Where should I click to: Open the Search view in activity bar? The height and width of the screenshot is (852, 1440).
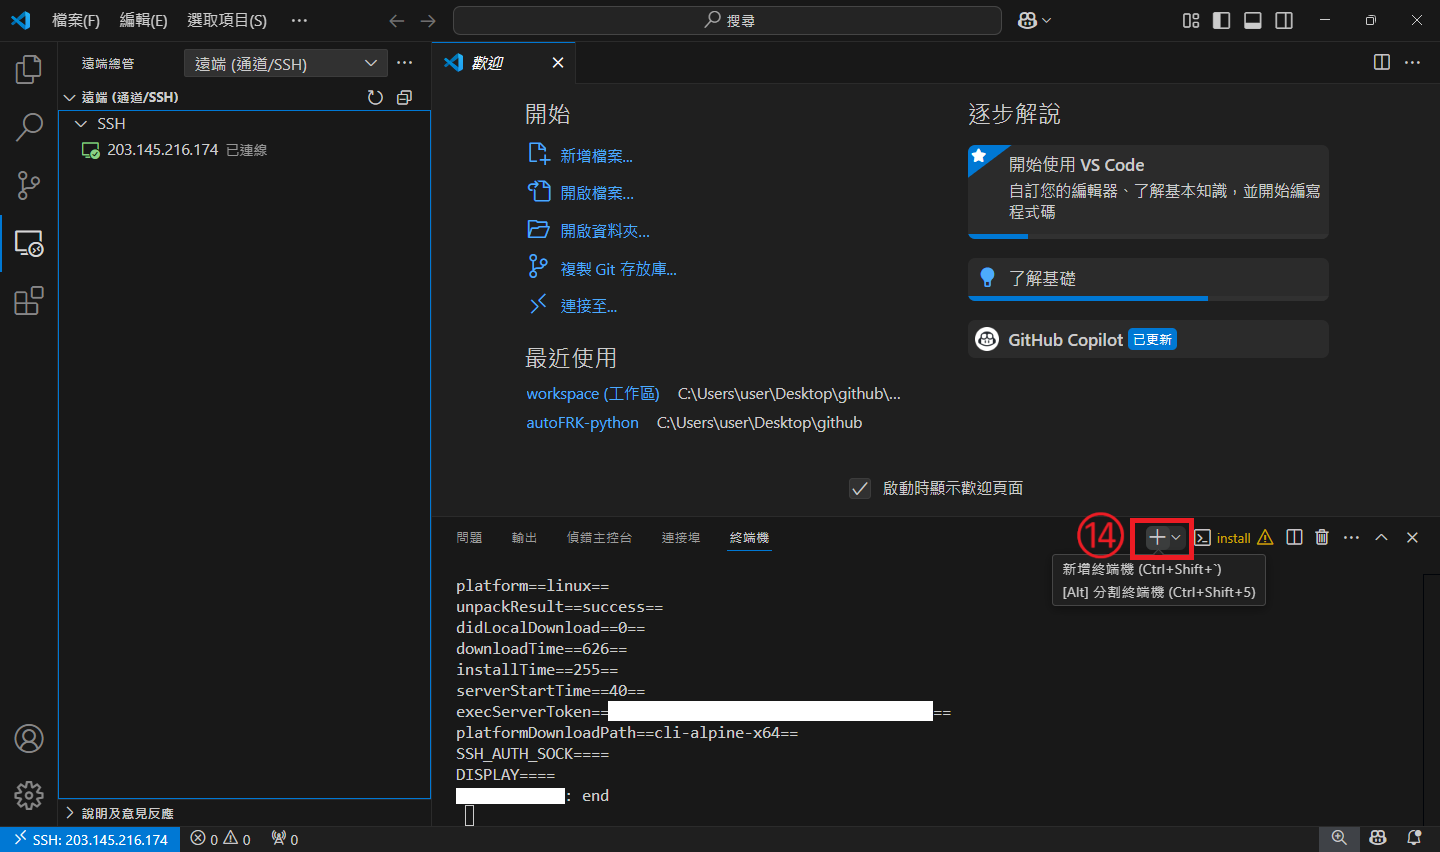tap(29, 127)
